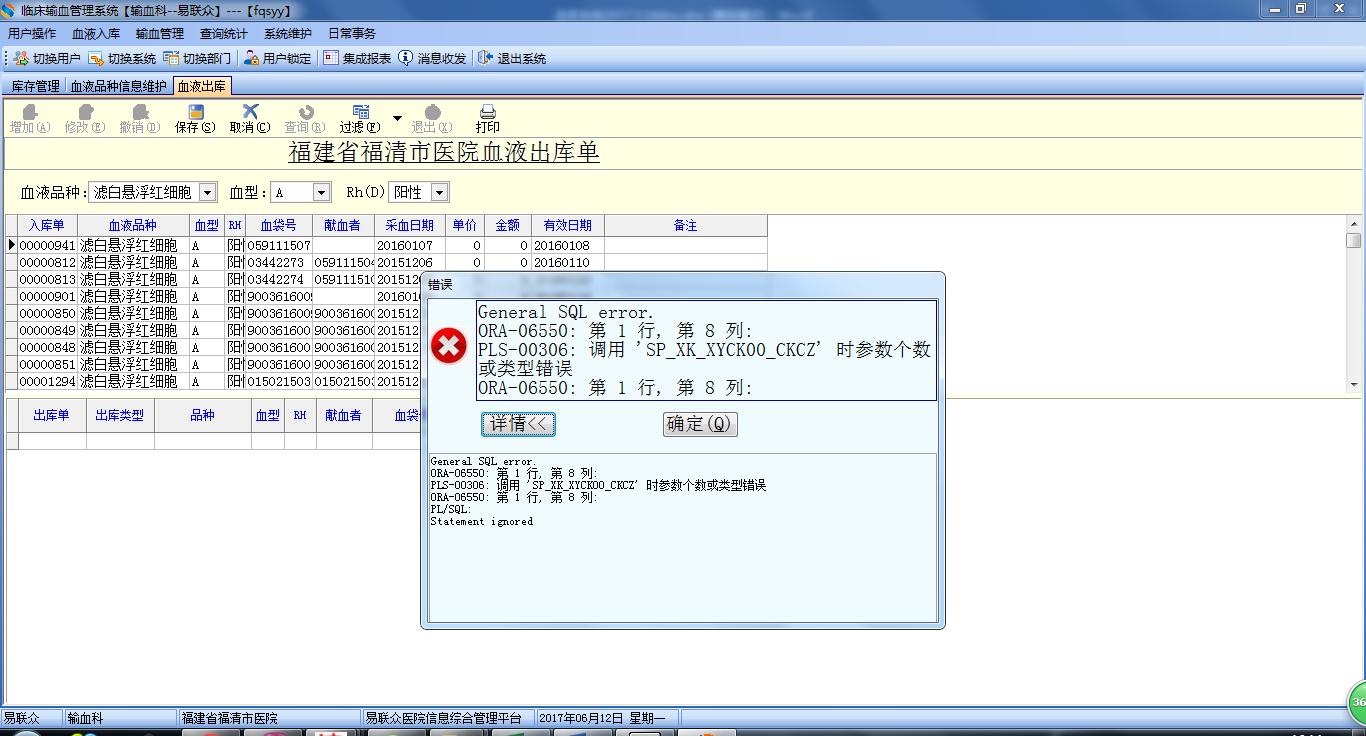Select stock row 00000812
The height and width of the screenshot is (736, 1366).
point(388,262)
